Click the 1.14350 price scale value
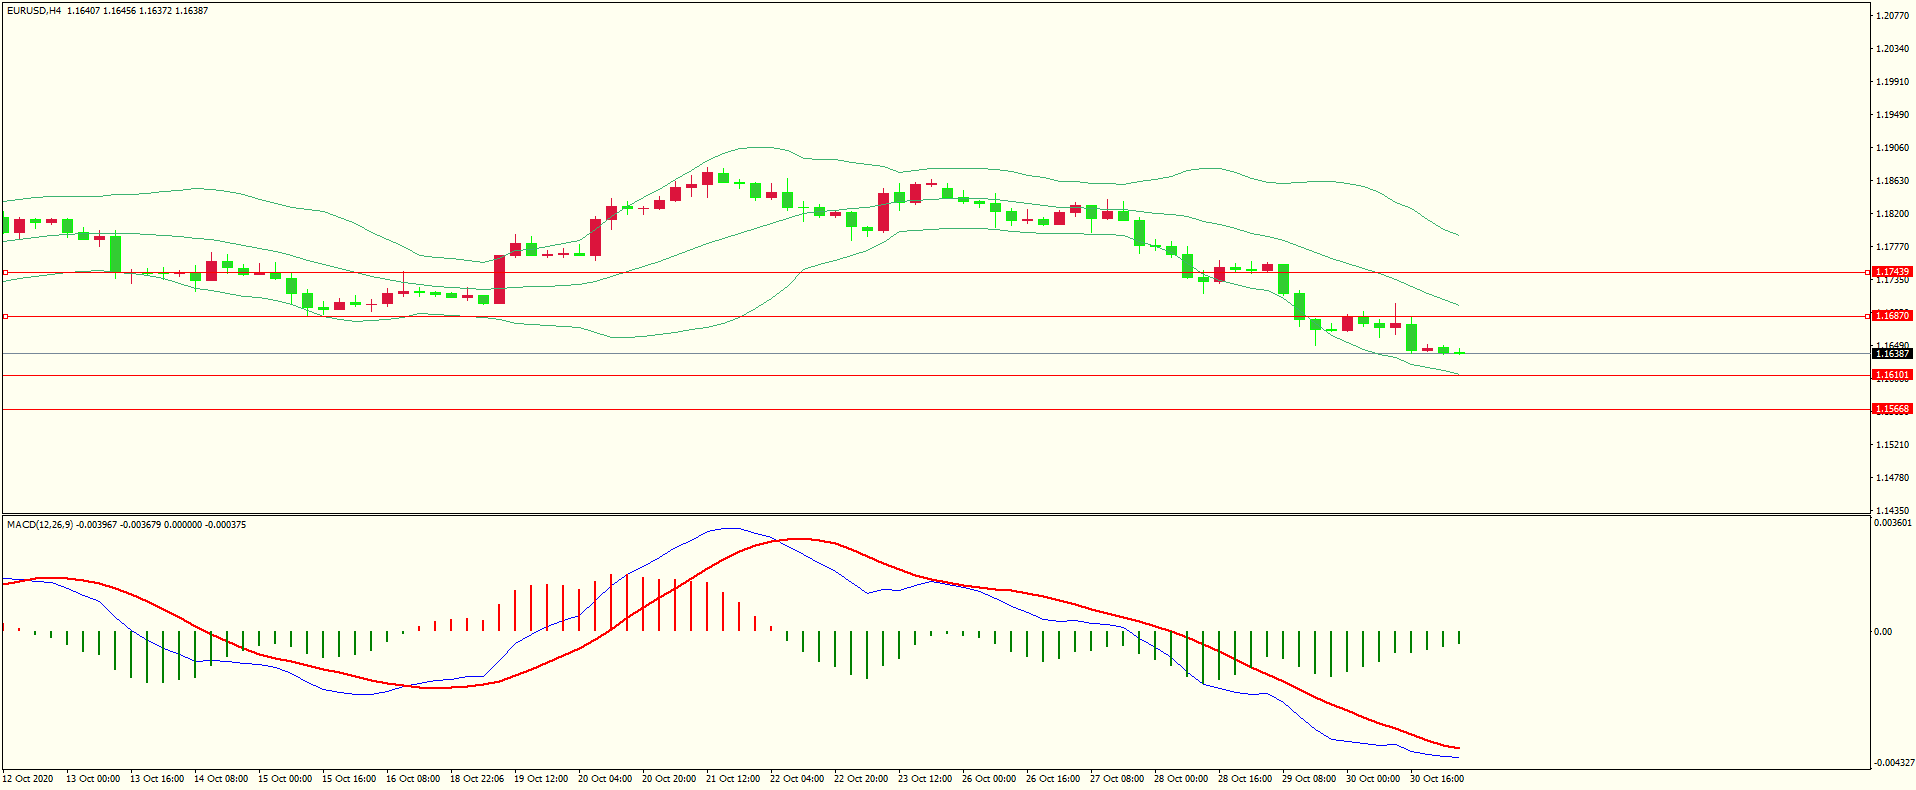 click(x=1893, y=510)
